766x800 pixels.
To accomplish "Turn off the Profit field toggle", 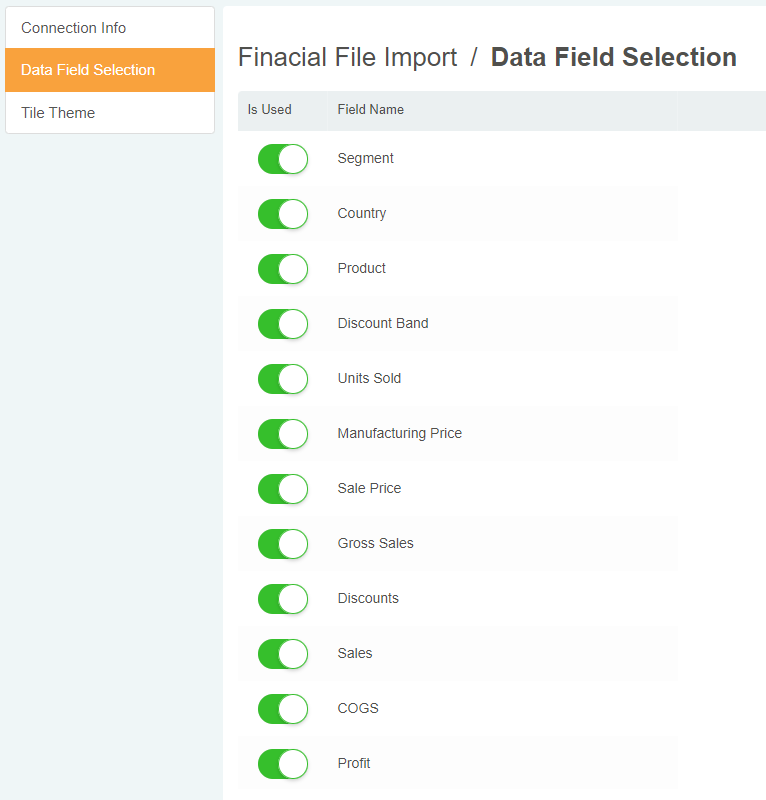I will click(x=282, y=764).
